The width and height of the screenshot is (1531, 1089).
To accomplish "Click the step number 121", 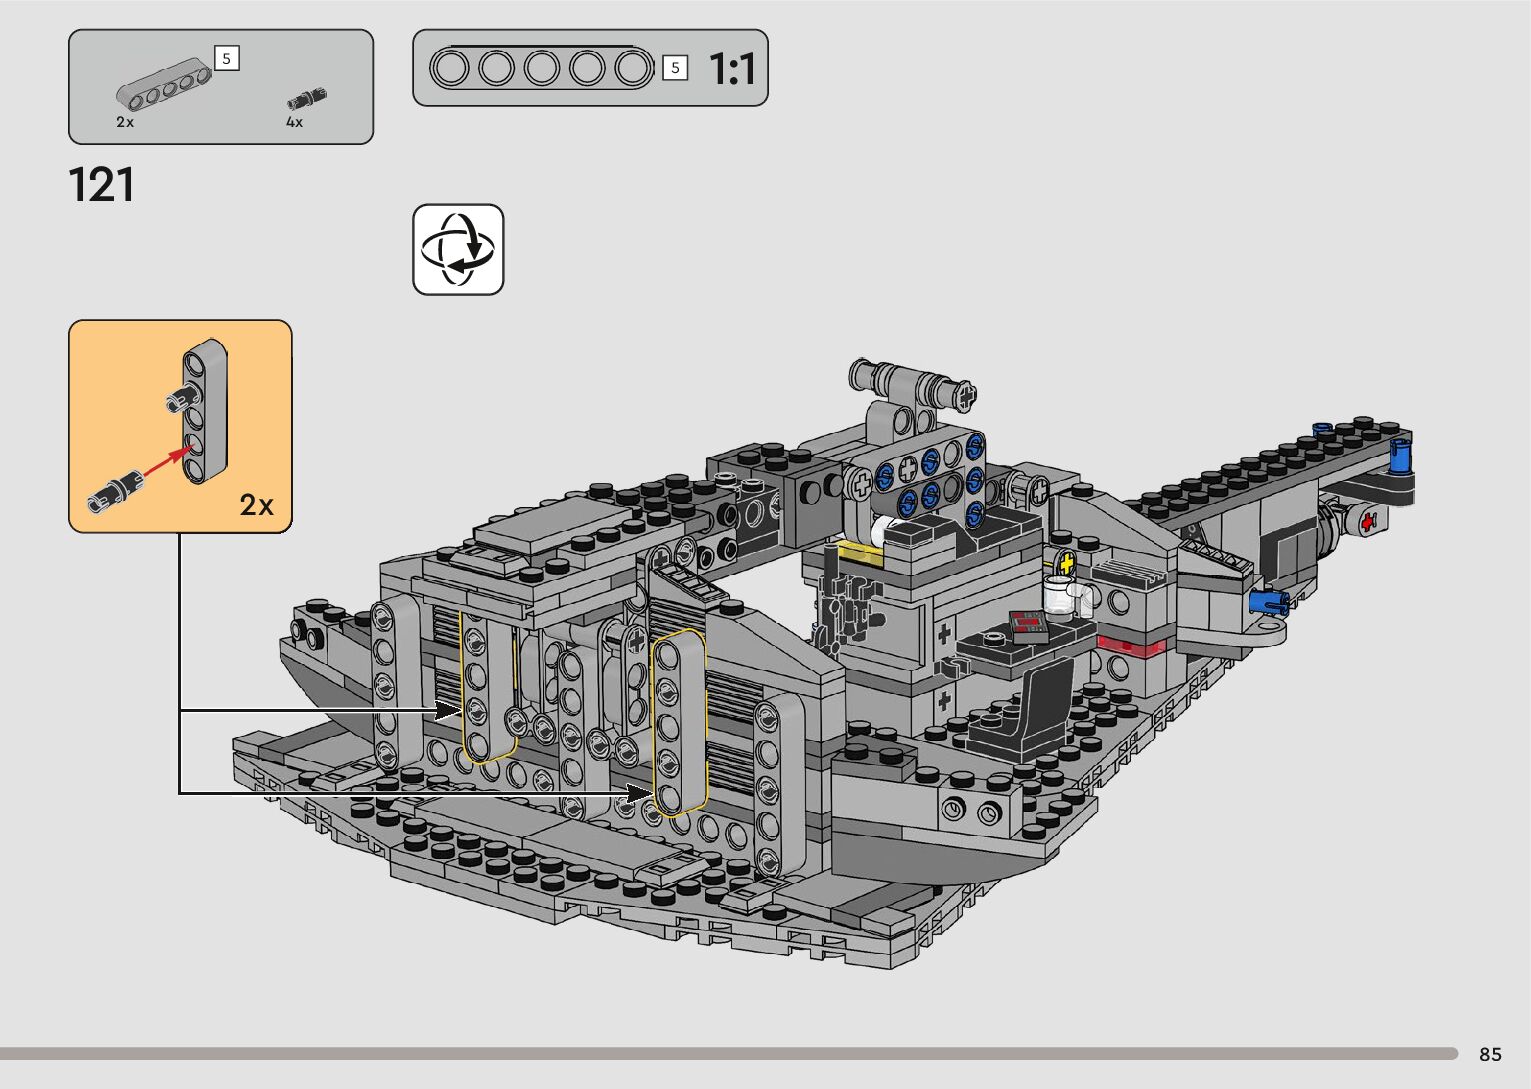I will coord(101,186).
